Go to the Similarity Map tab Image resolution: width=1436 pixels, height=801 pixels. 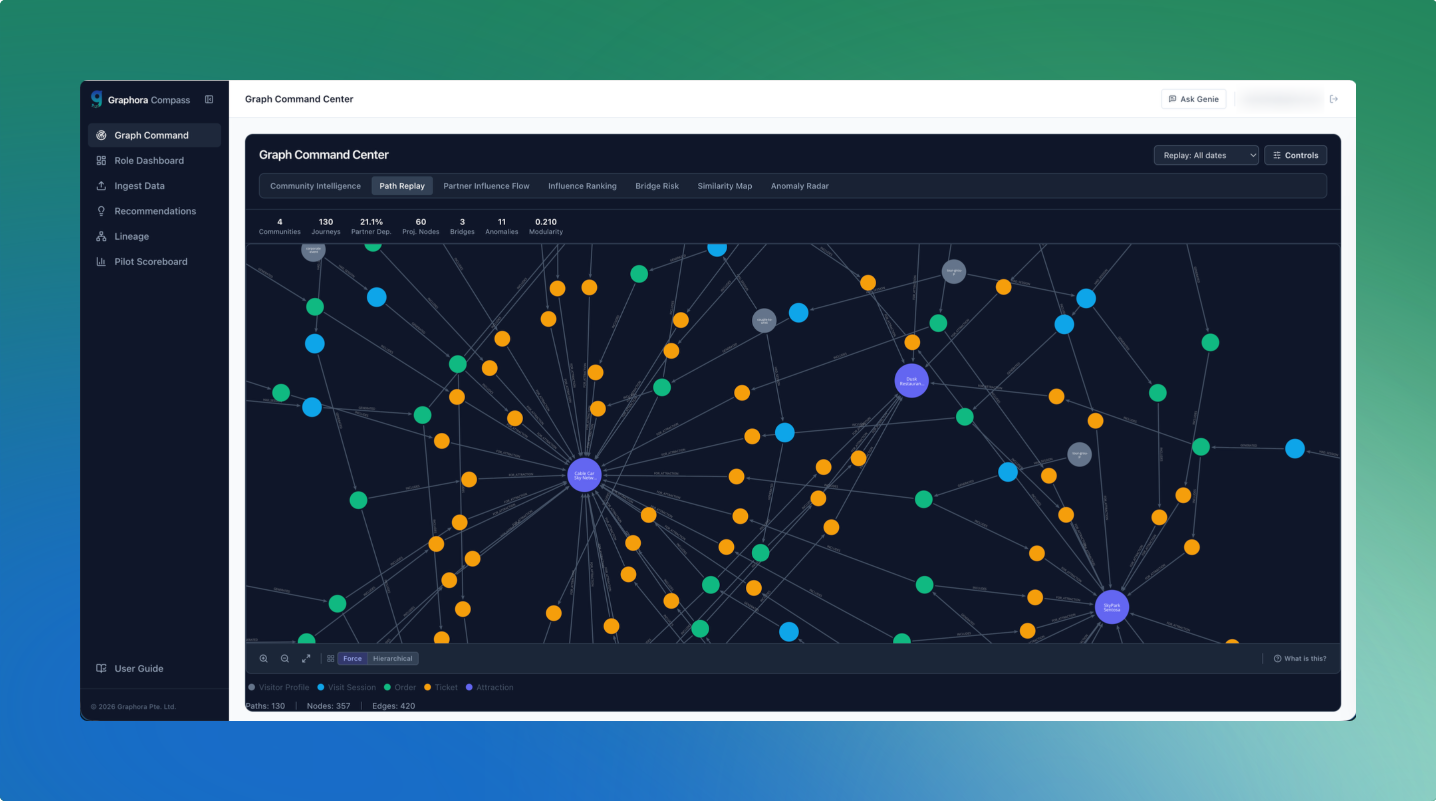(725, 186)
